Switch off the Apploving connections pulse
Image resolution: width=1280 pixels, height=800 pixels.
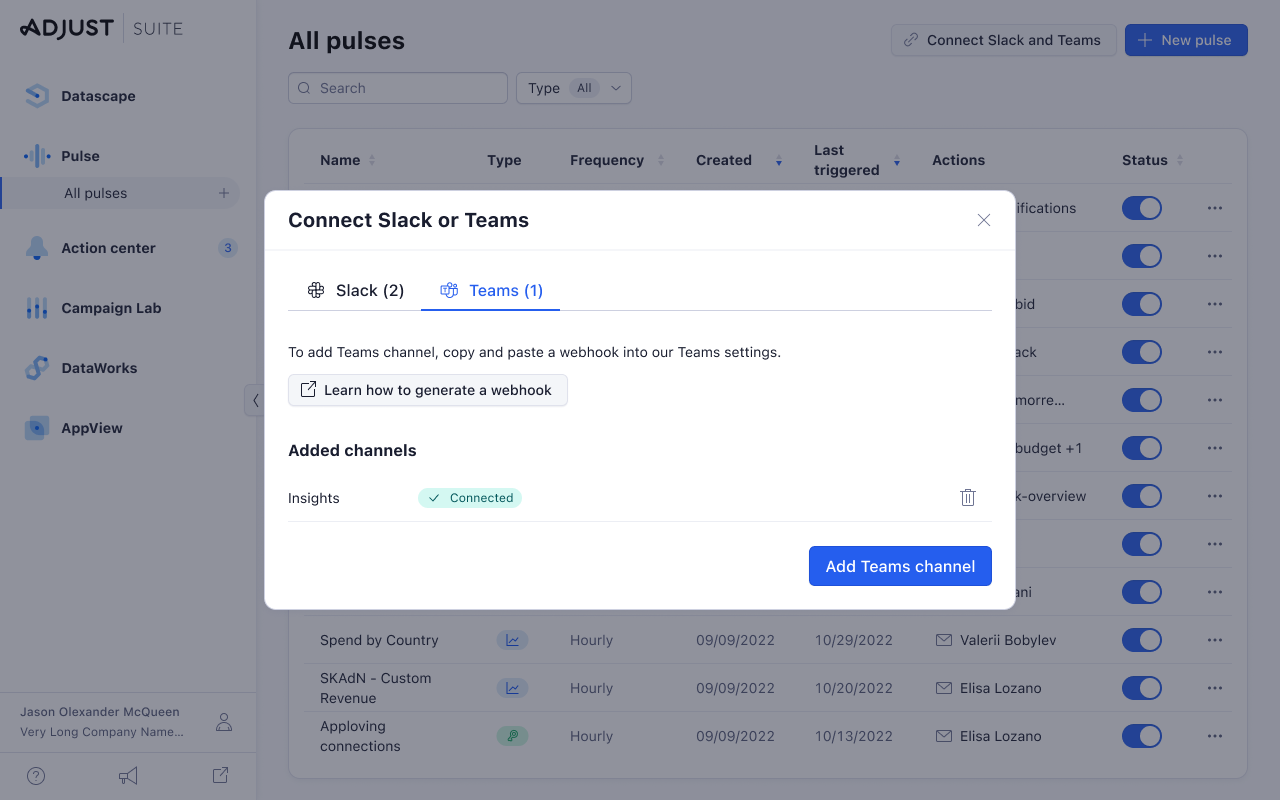coord(1142,736)
